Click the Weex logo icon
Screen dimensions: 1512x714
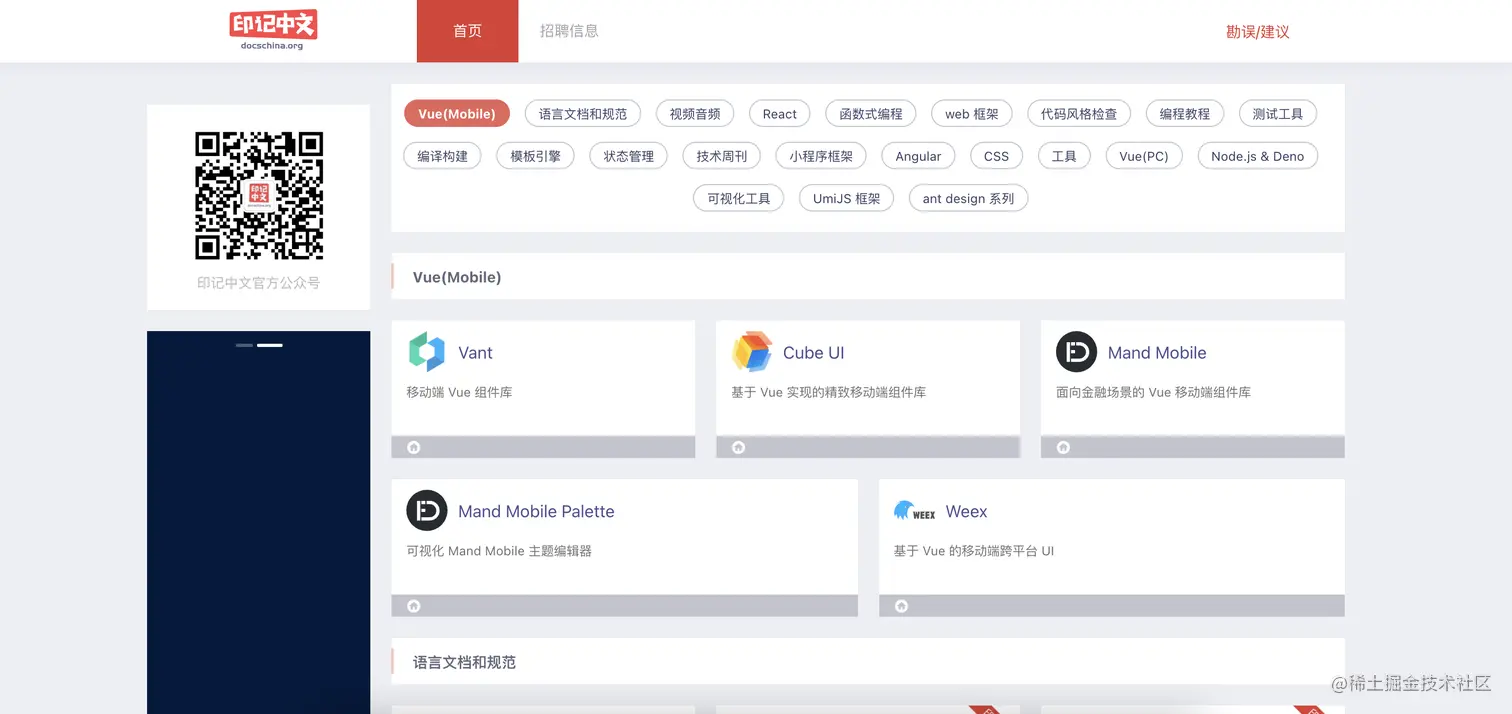914,511
